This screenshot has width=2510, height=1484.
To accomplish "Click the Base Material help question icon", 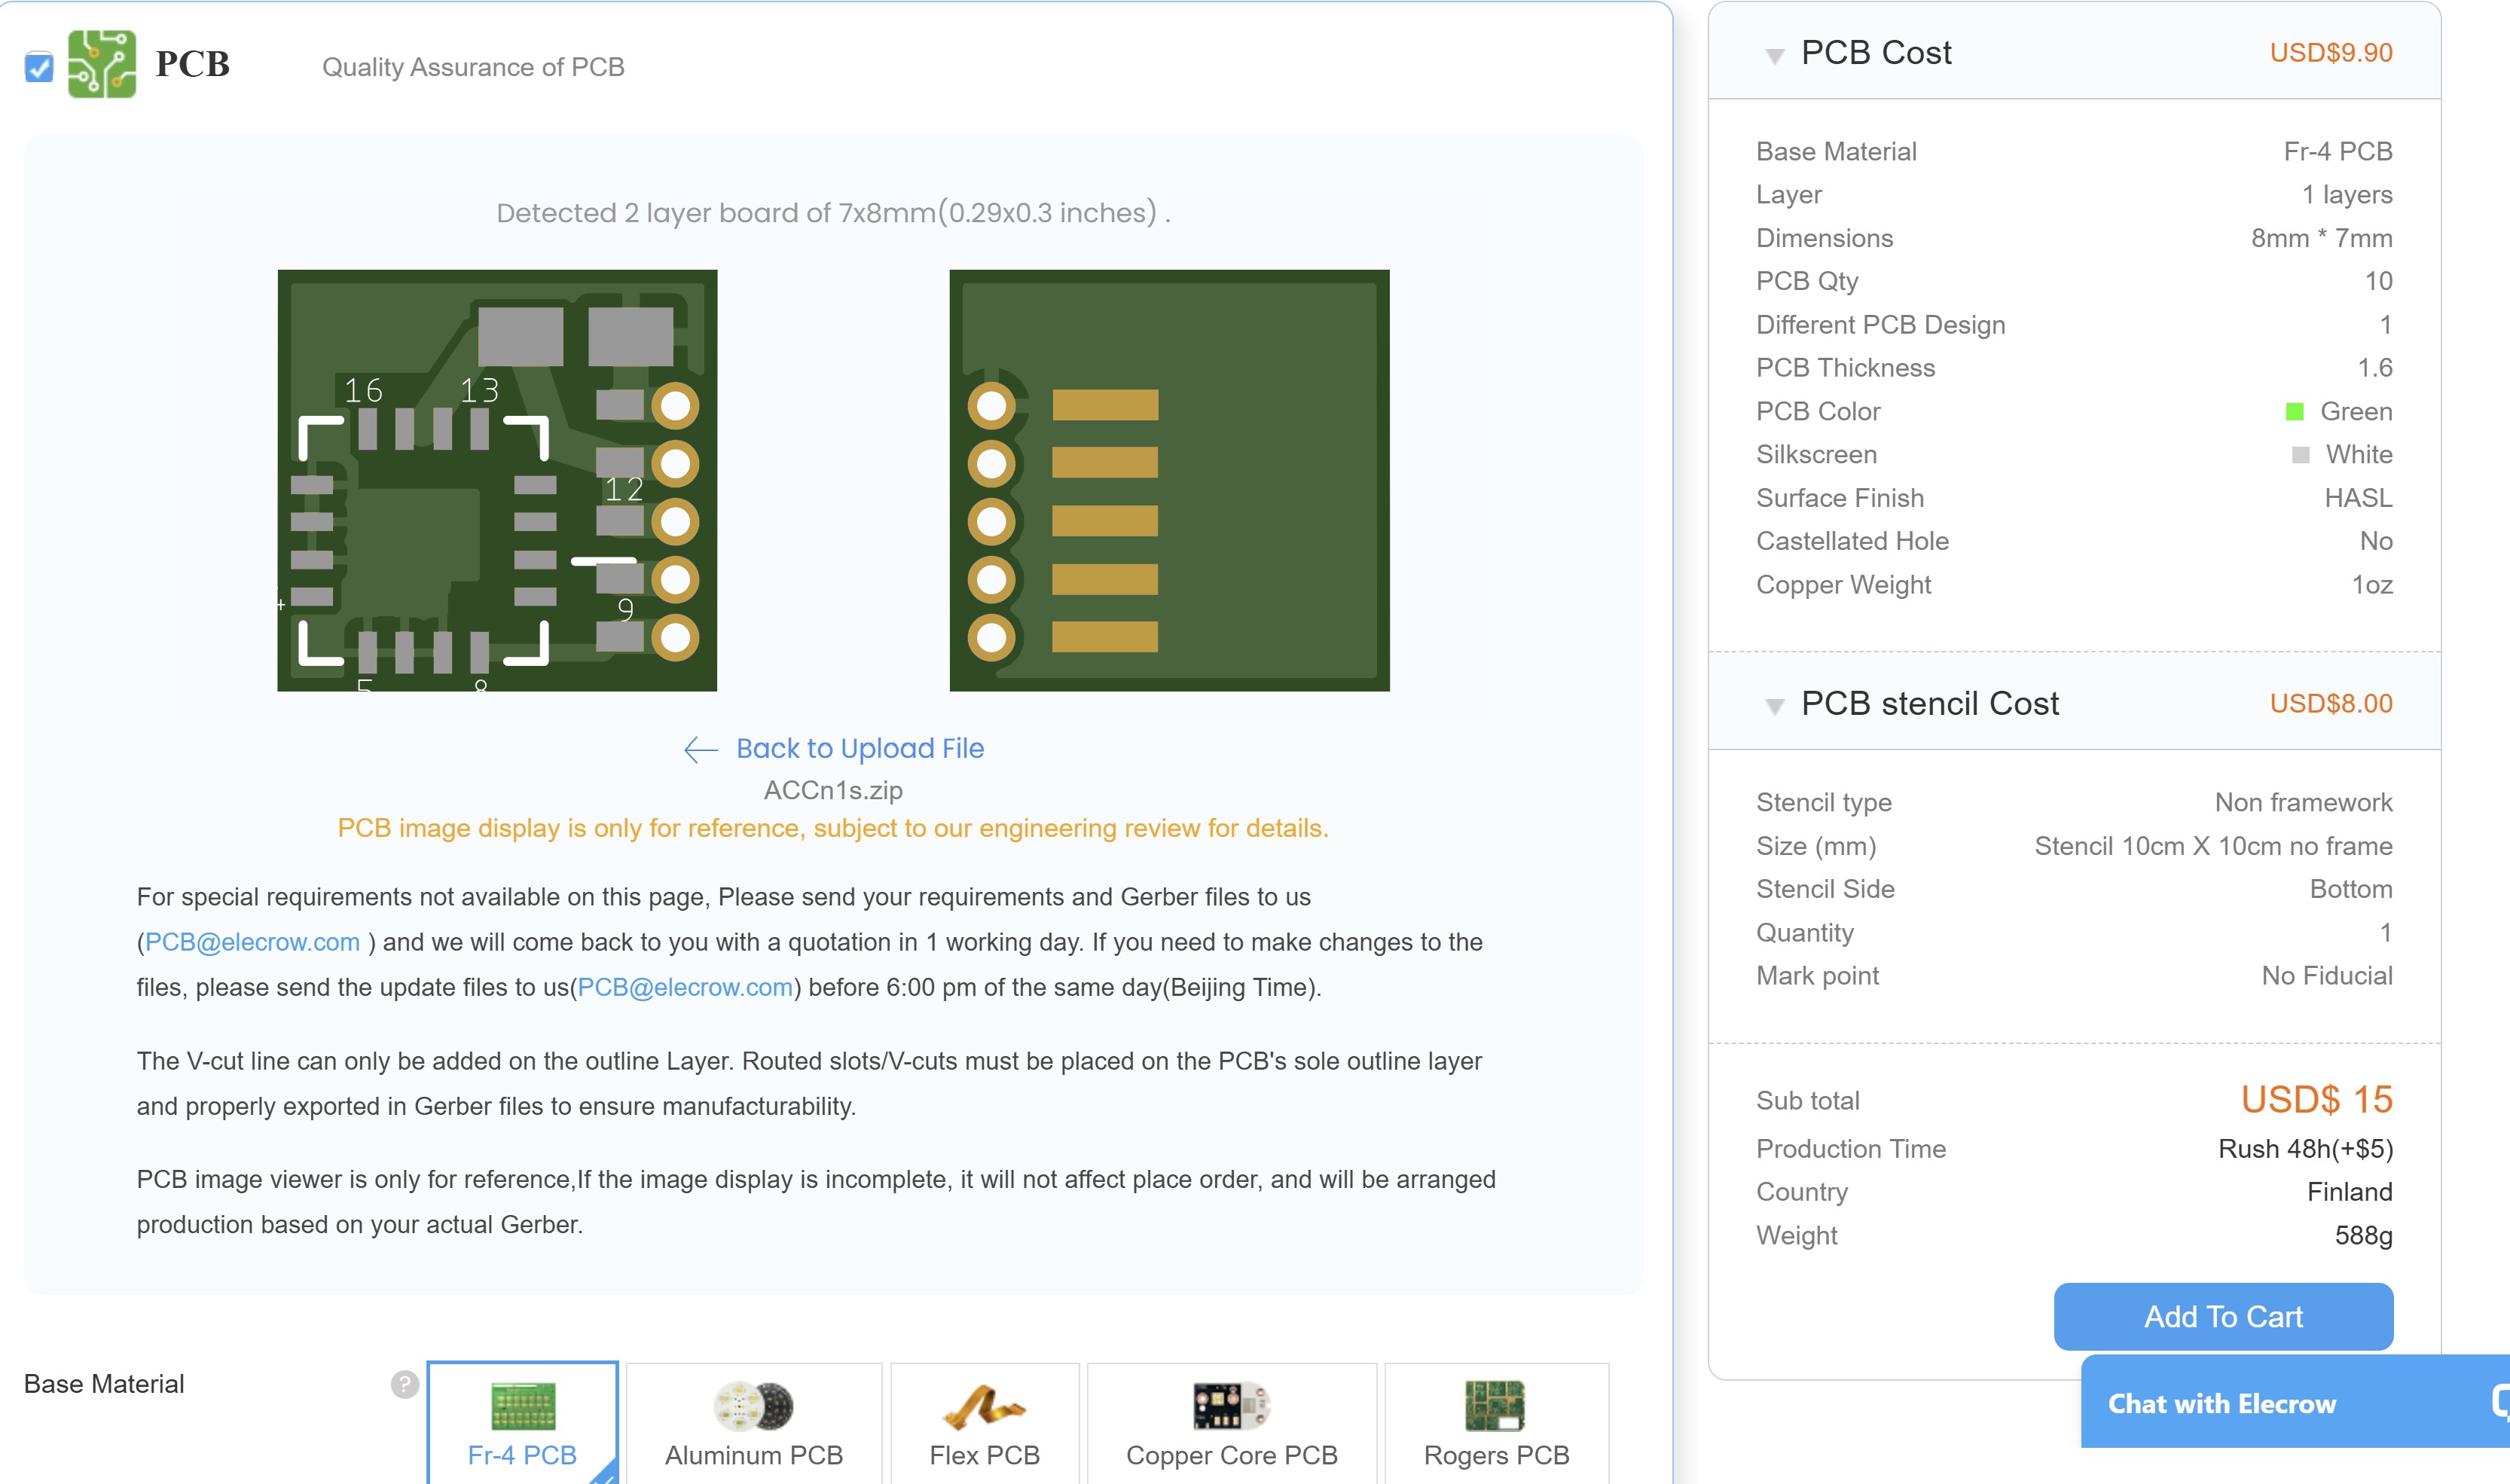I will (x=404, y=1384).
